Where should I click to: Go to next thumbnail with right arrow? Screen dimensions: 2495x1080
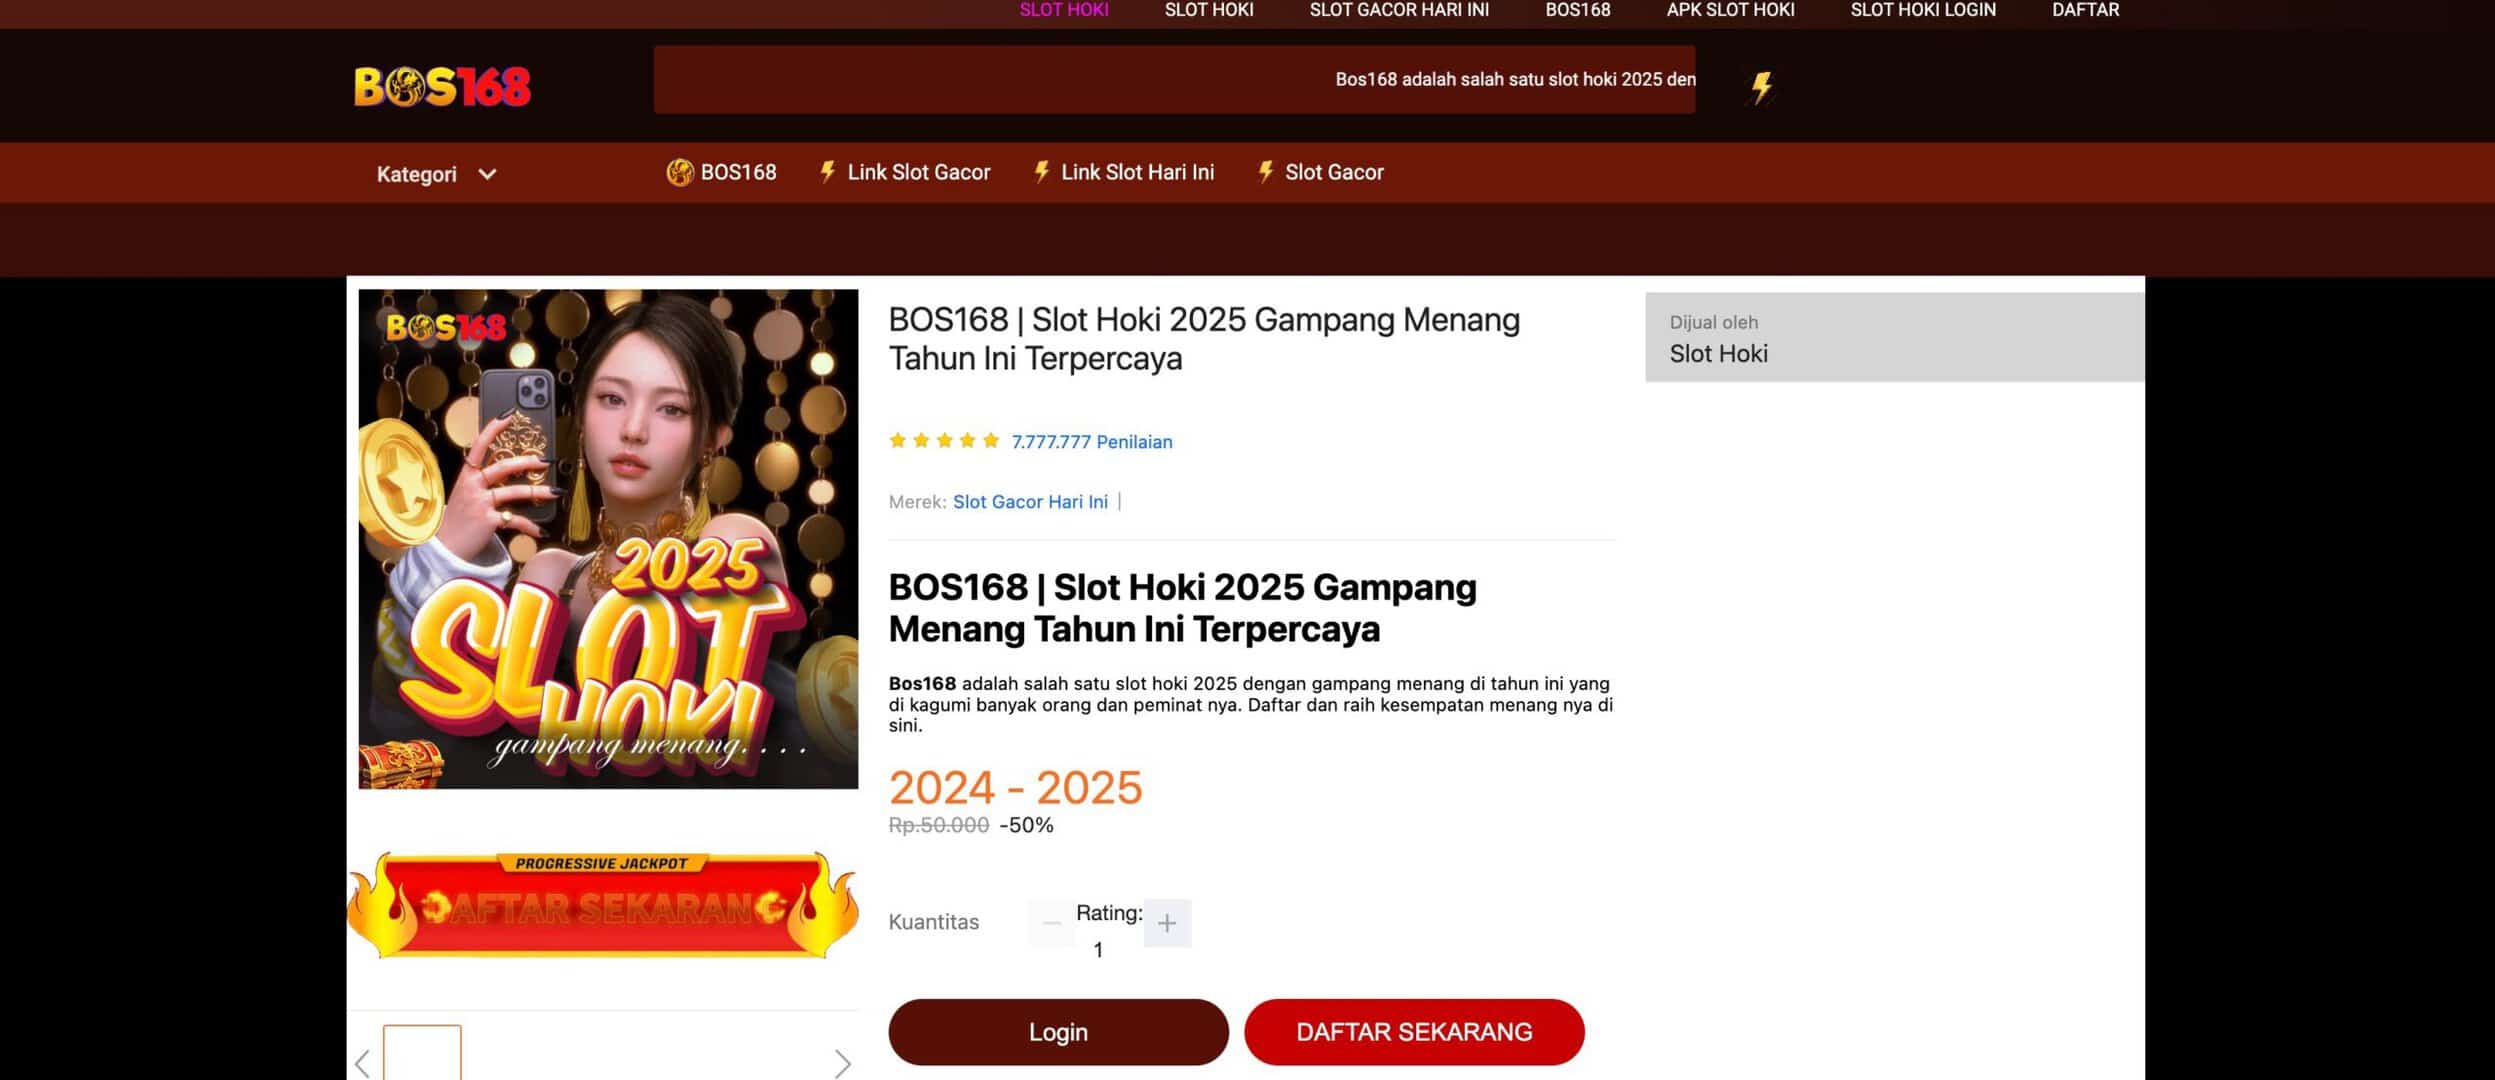pos(843,1062)
